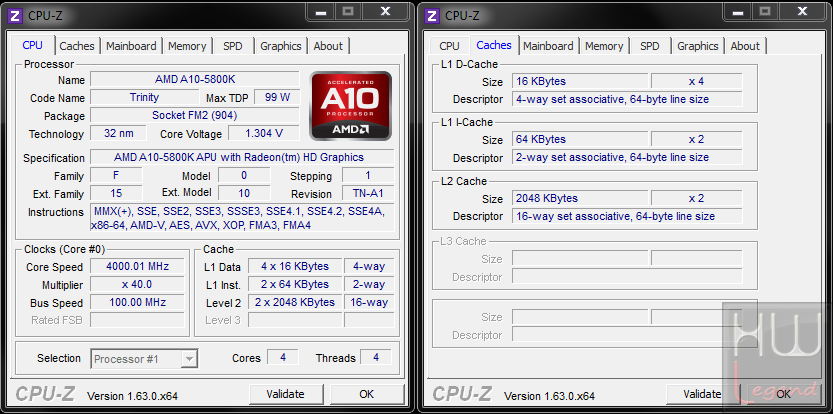Go to SPD tab in left window
The width and height of the screenshot is (833, 414).
point(233,46)
